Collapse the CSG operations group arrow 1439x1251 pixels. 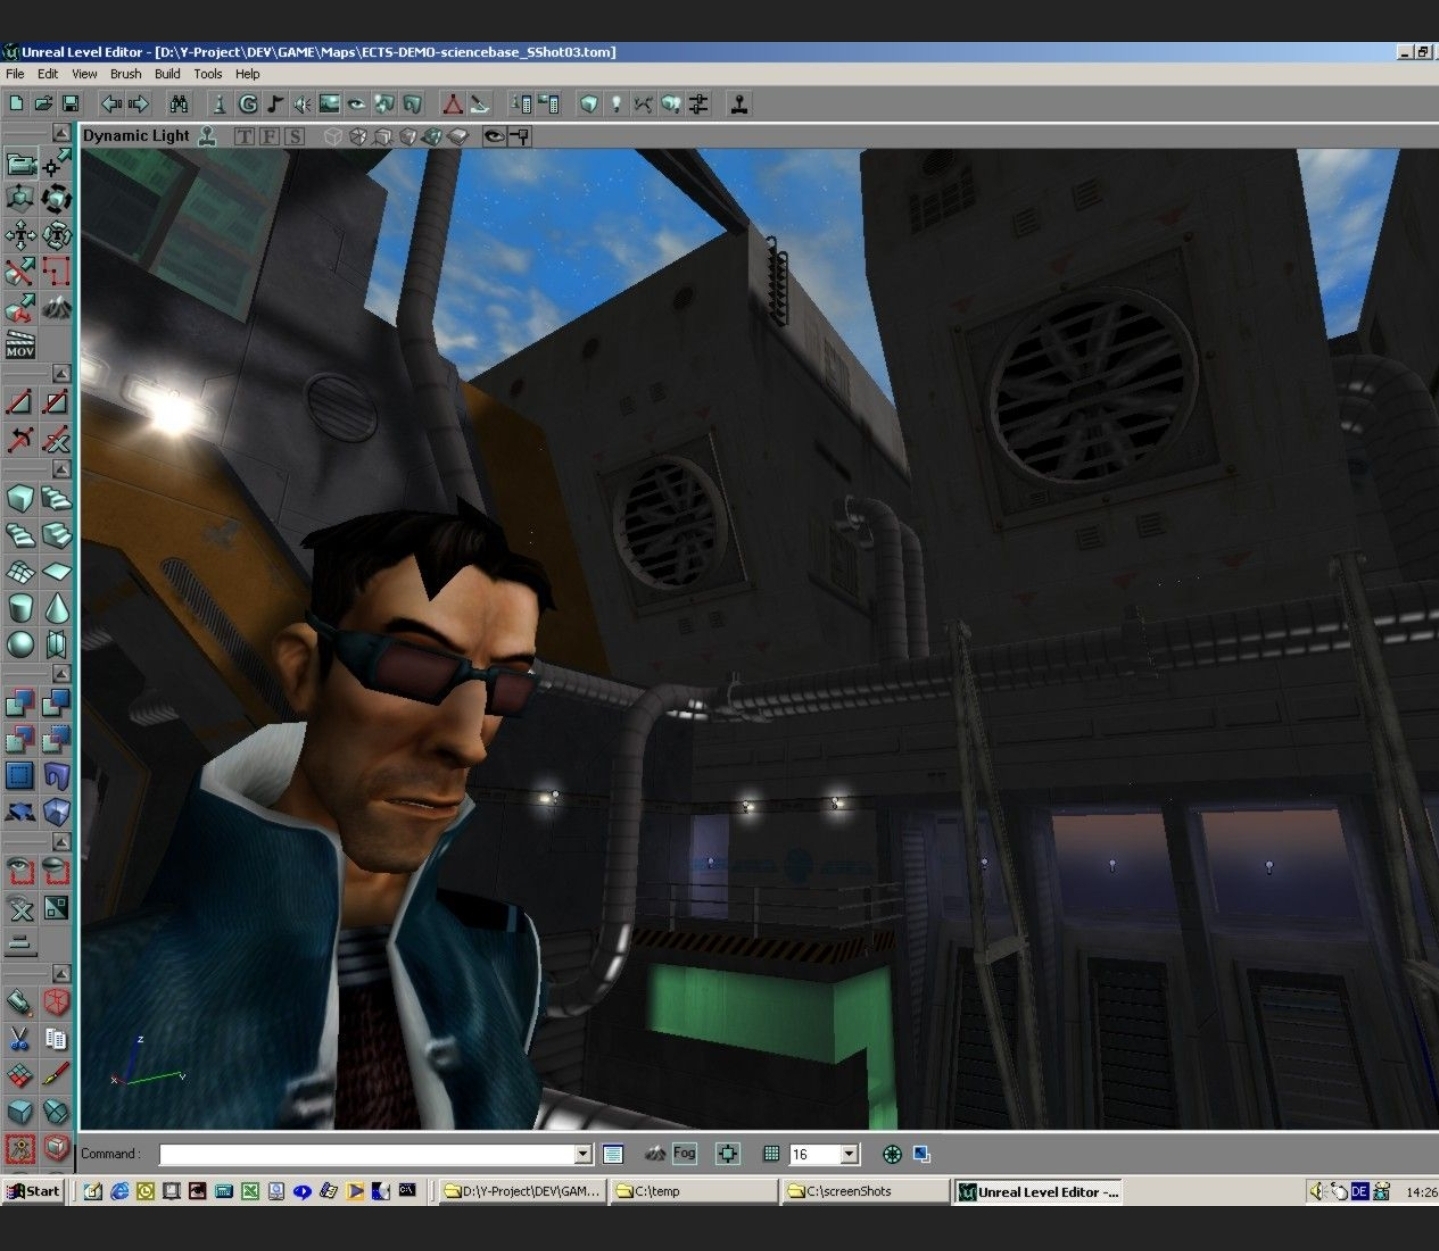(61, 674)
